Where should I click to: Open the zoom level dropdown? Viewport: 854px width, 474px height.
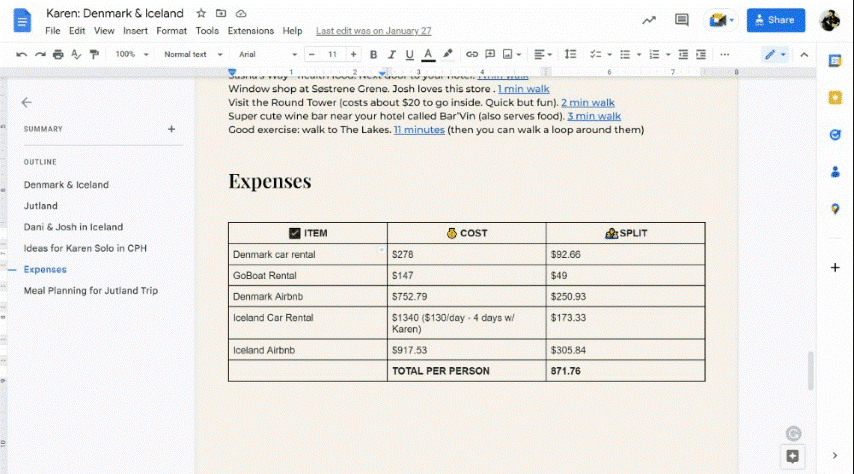point(130,54)
